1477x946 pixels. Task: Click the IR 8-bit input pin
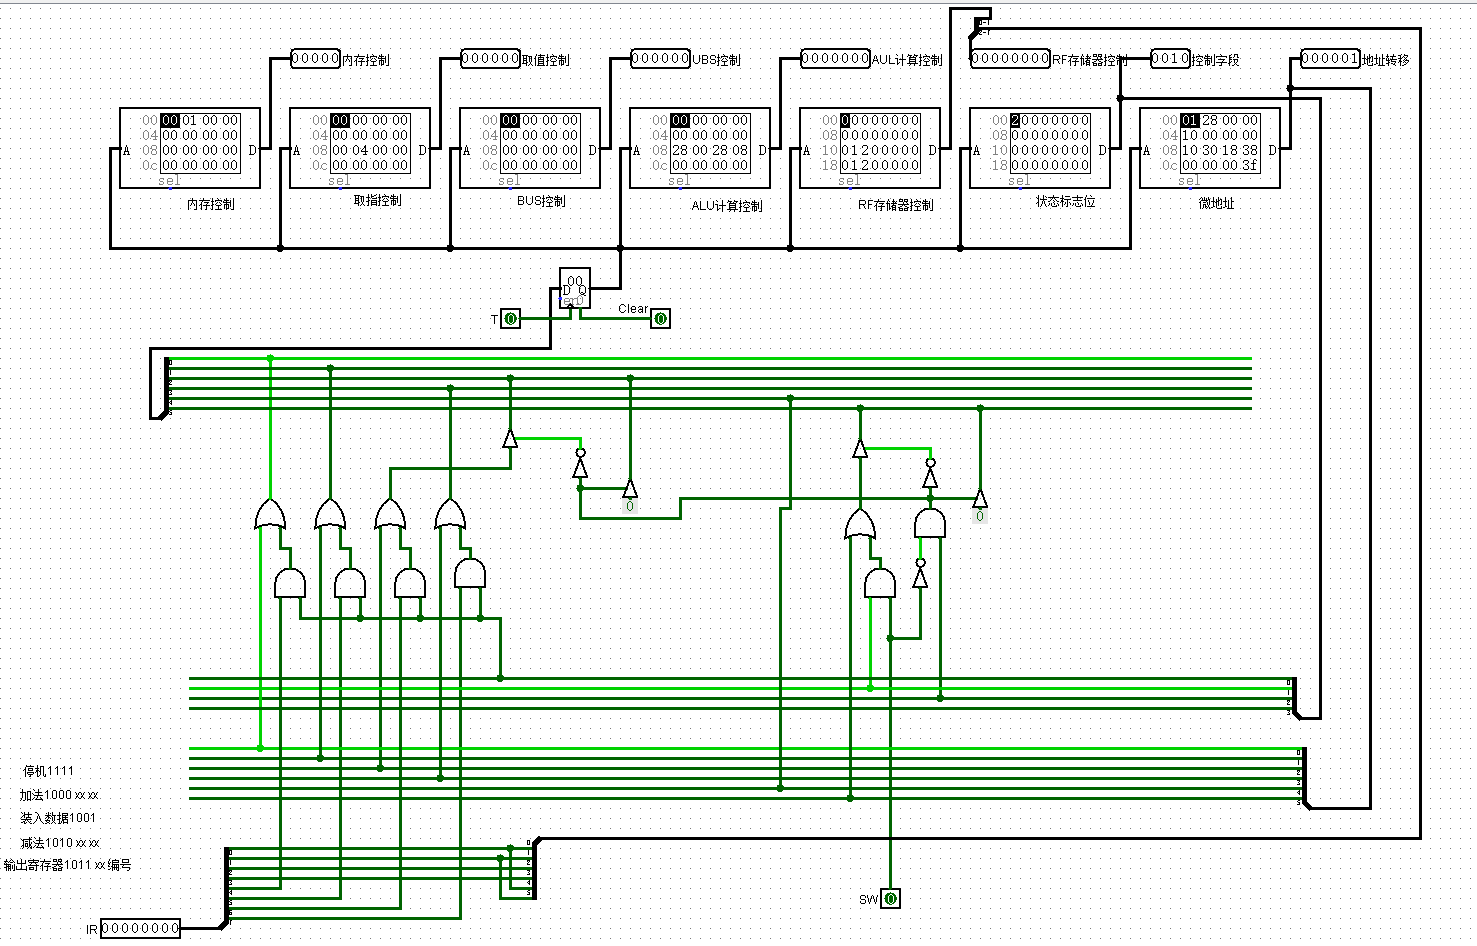click(140, 928)
